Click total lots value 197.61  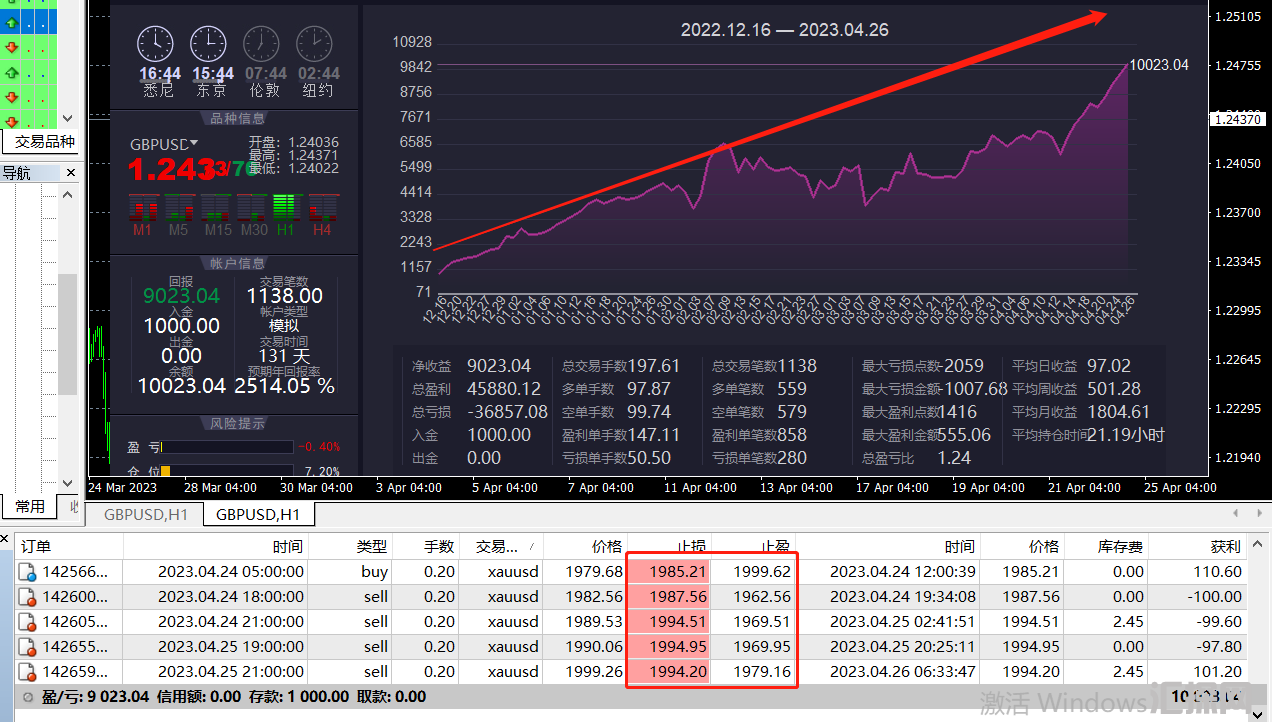(654, 366)
